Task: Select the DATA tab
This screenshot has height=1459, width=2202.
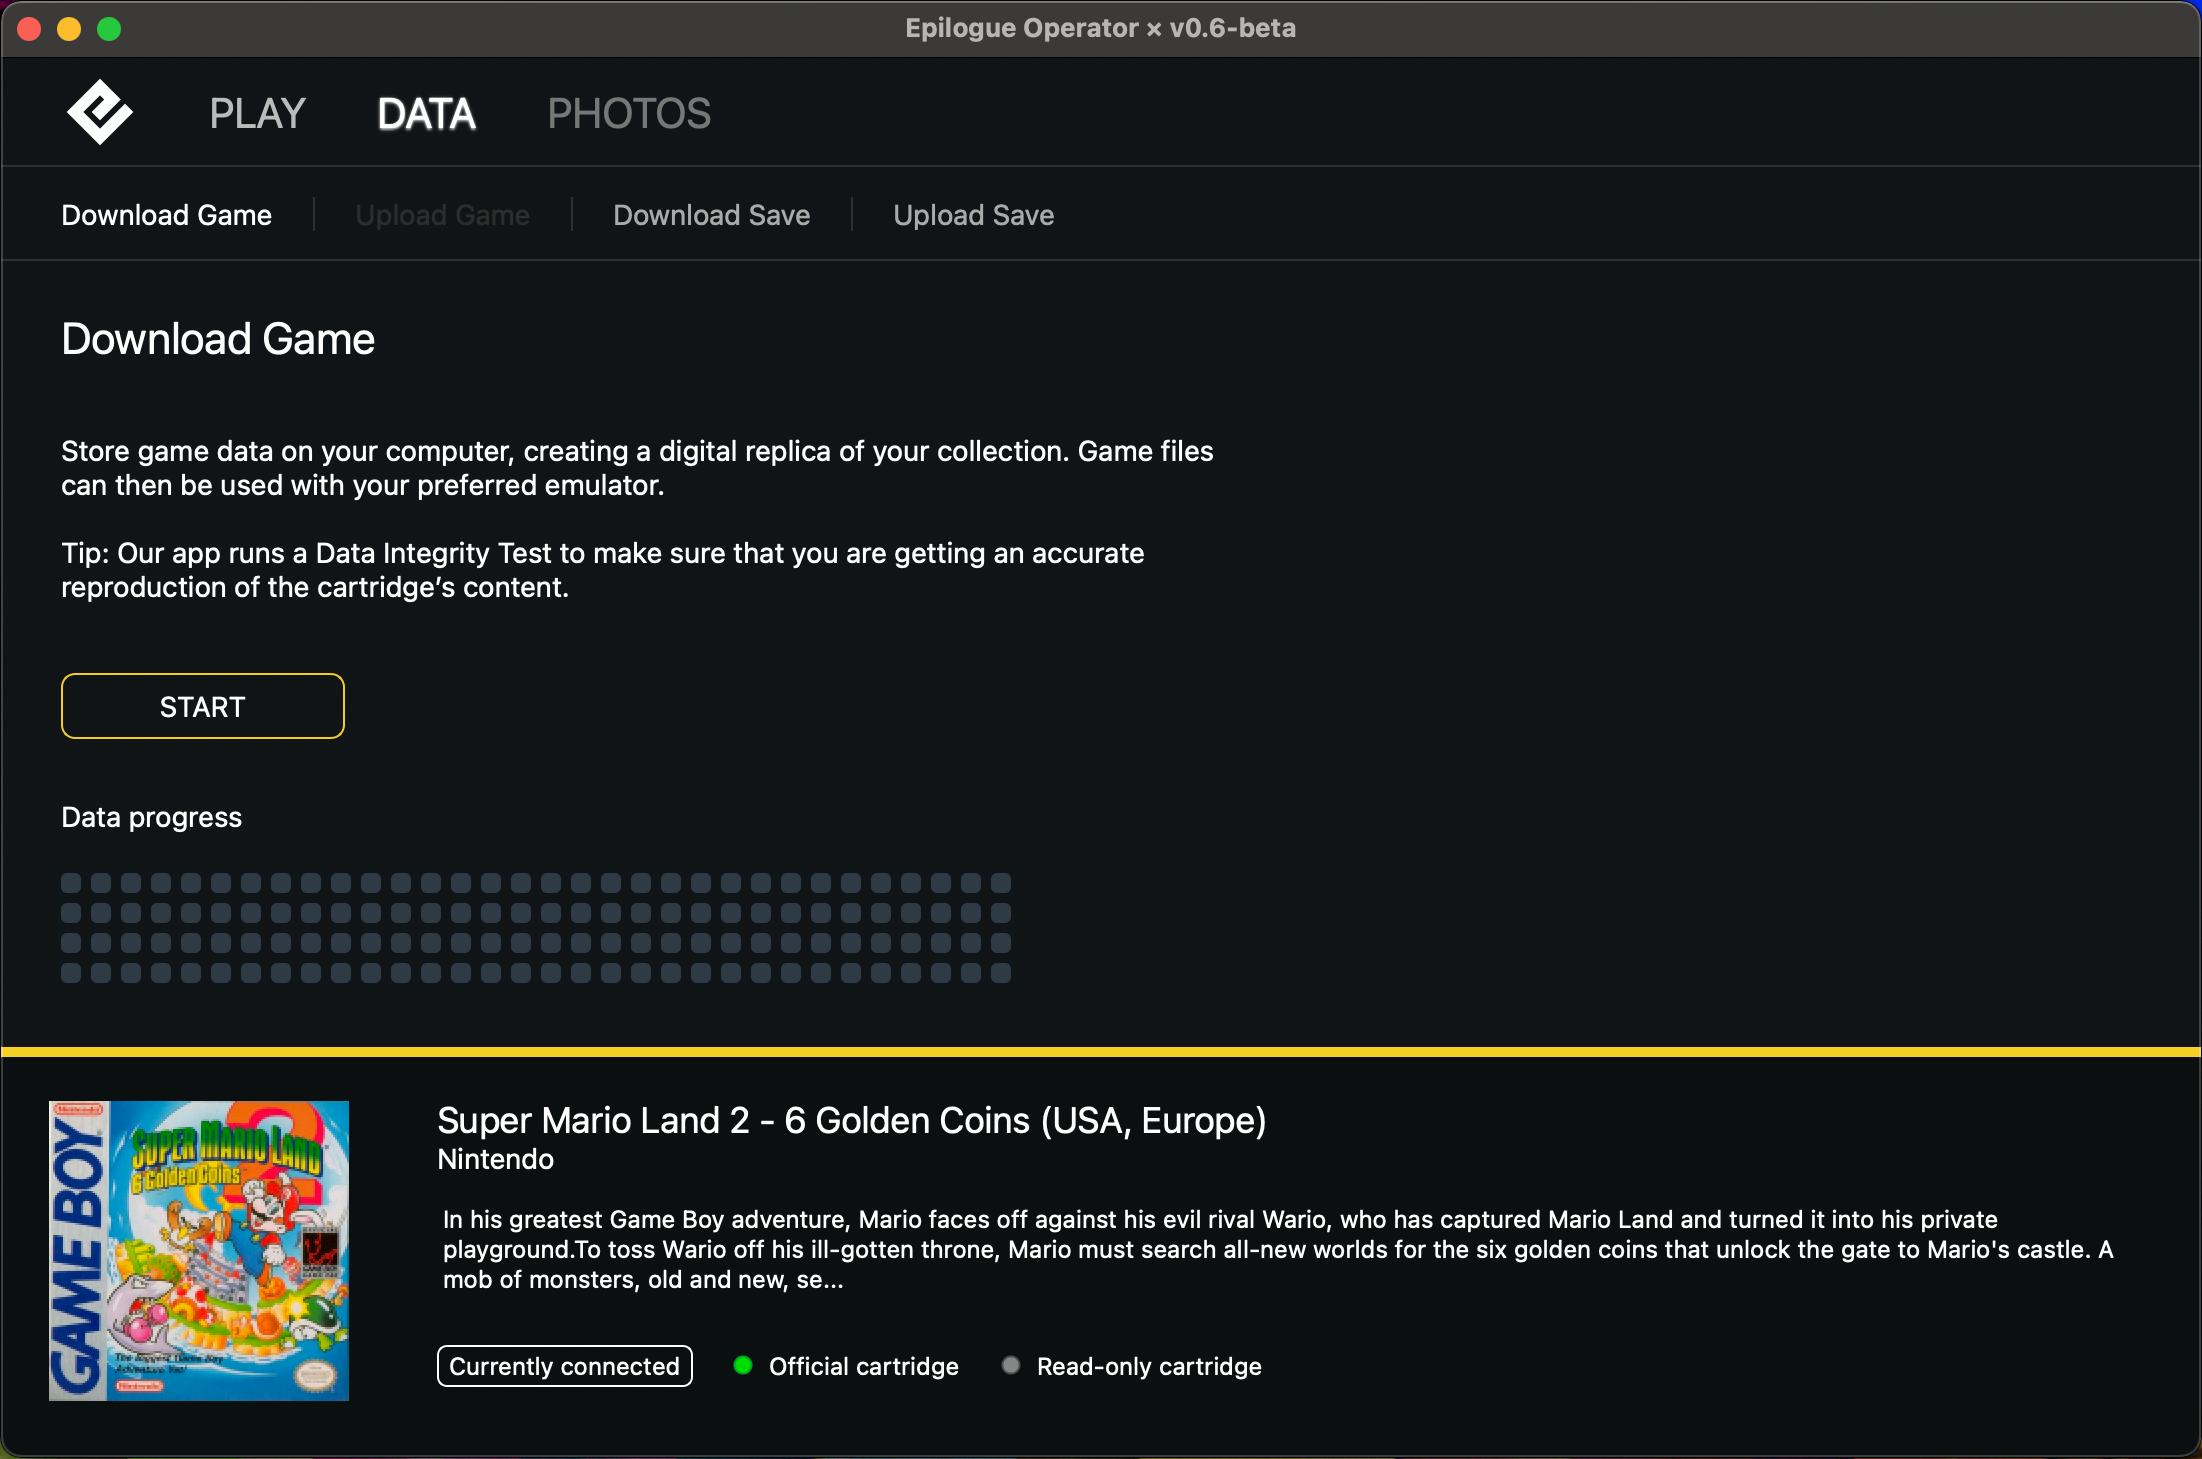Action: (426, 113)
